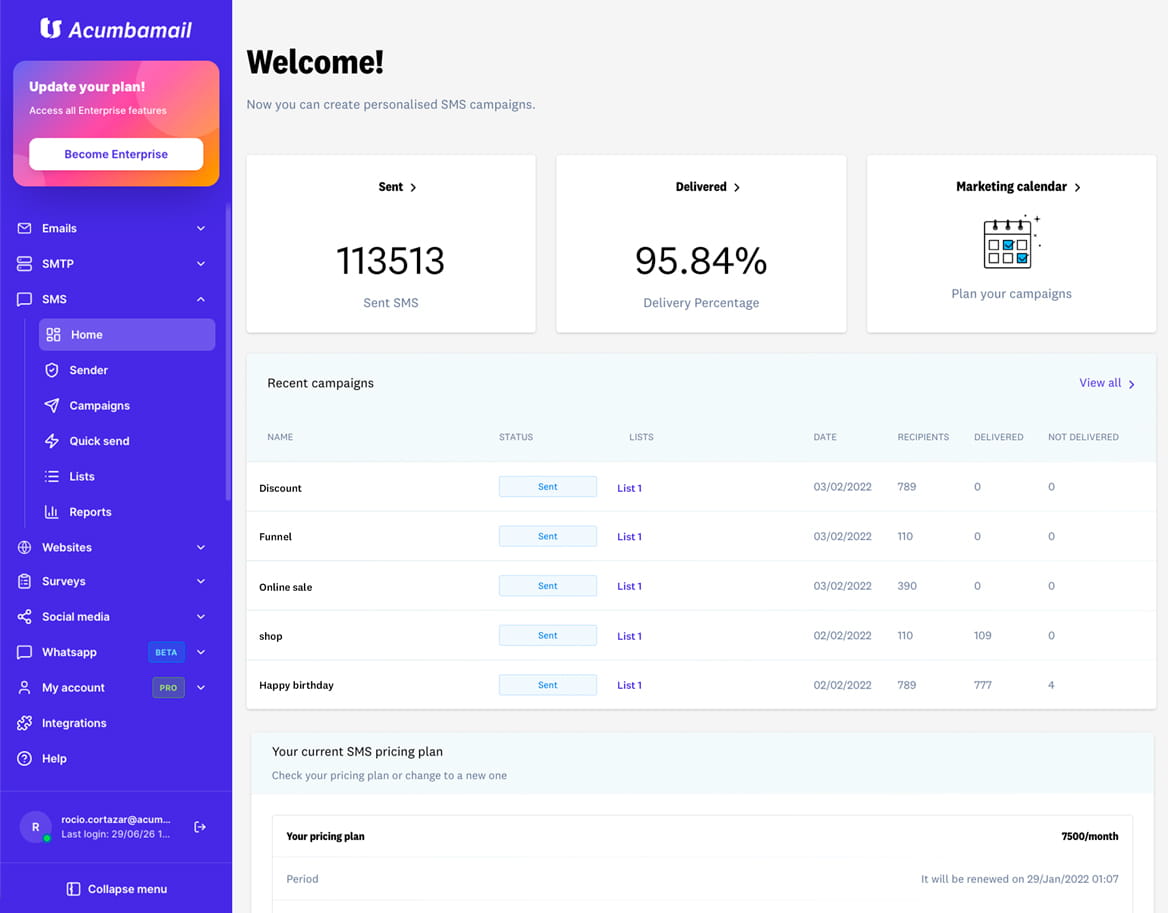The height and width of the screenshot is (913, 1168).
Task: Open the Reports menu item
Action: pyautogui.click(x=90, y=512)
